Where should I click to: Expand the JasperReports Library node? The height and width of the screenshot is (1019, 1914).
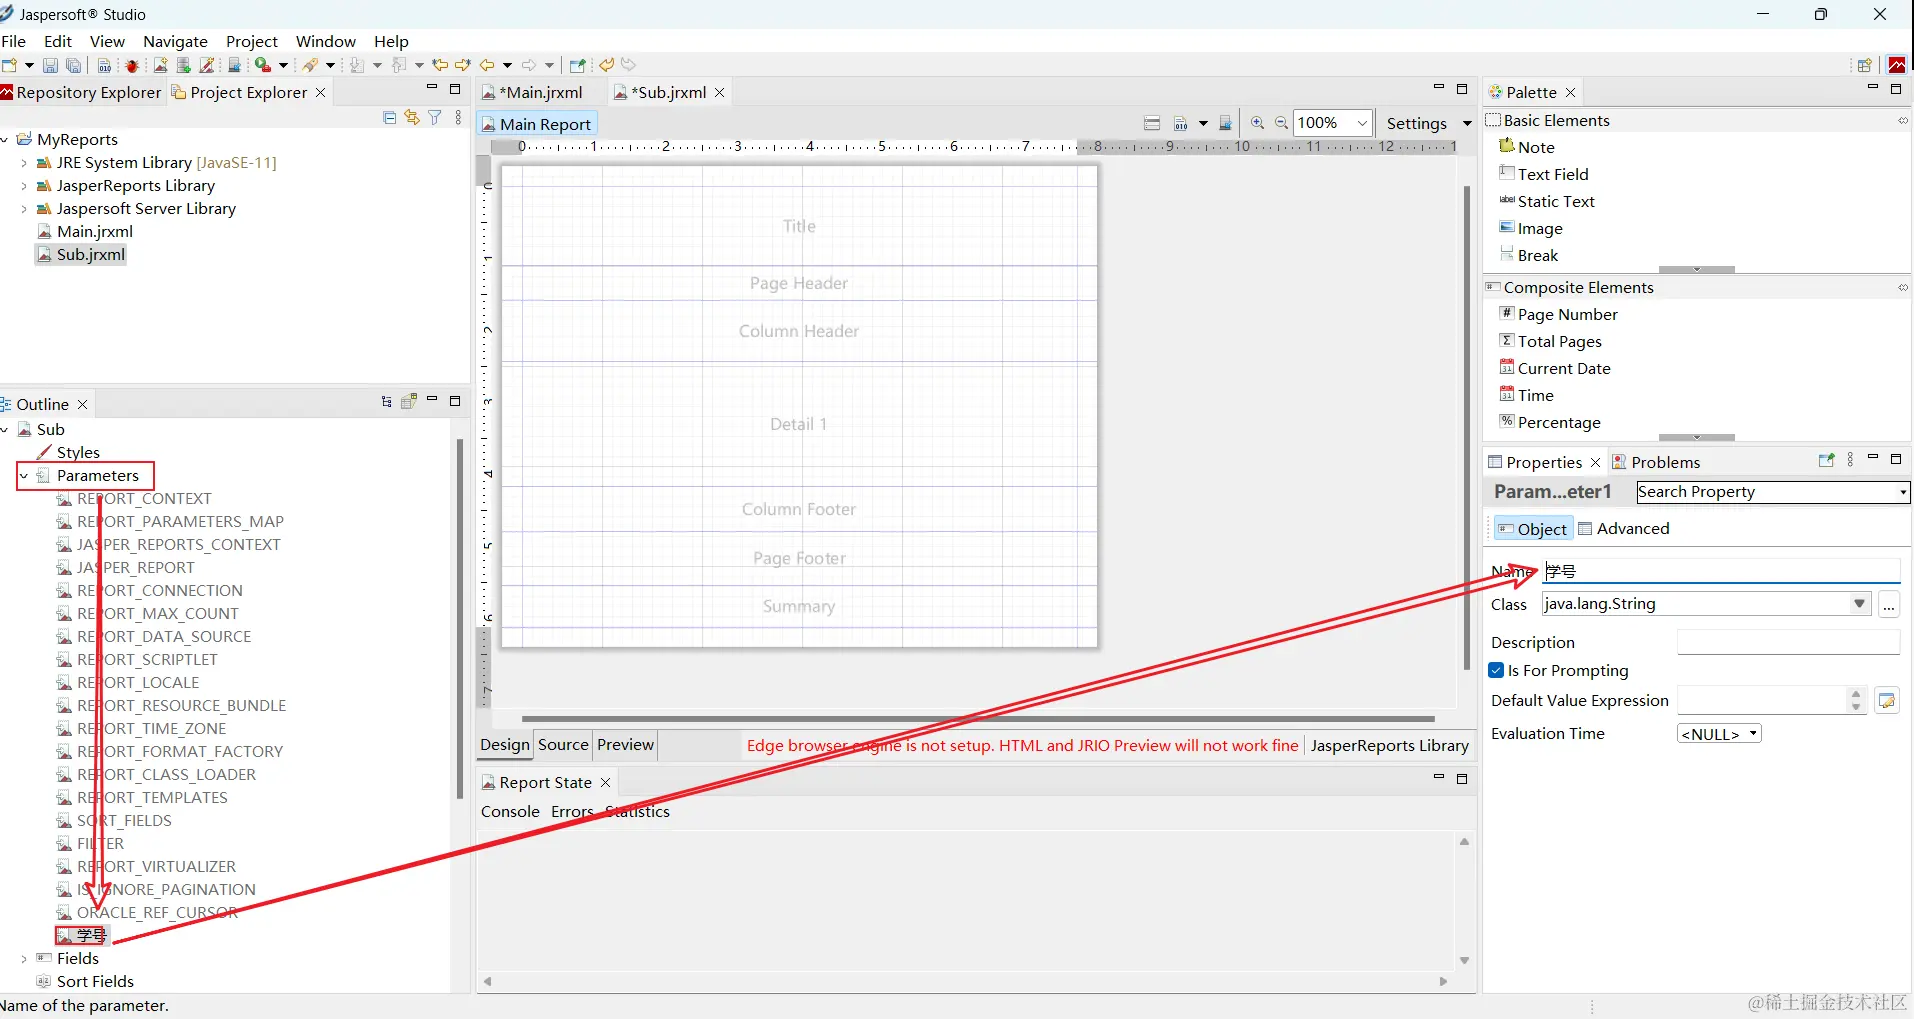pyautogui.click(x=24, y=186)
